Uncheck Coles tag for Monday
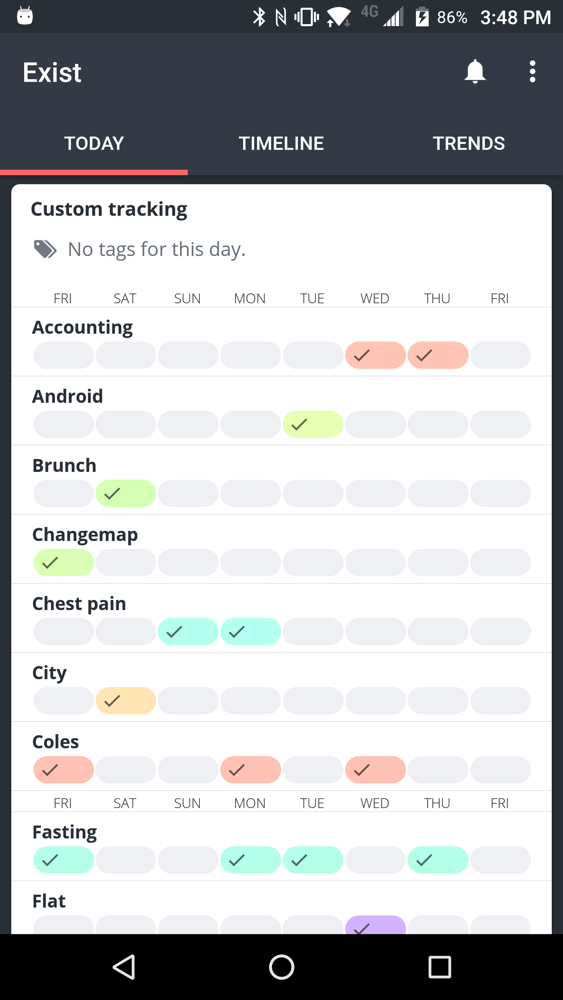 coord(251,770)
